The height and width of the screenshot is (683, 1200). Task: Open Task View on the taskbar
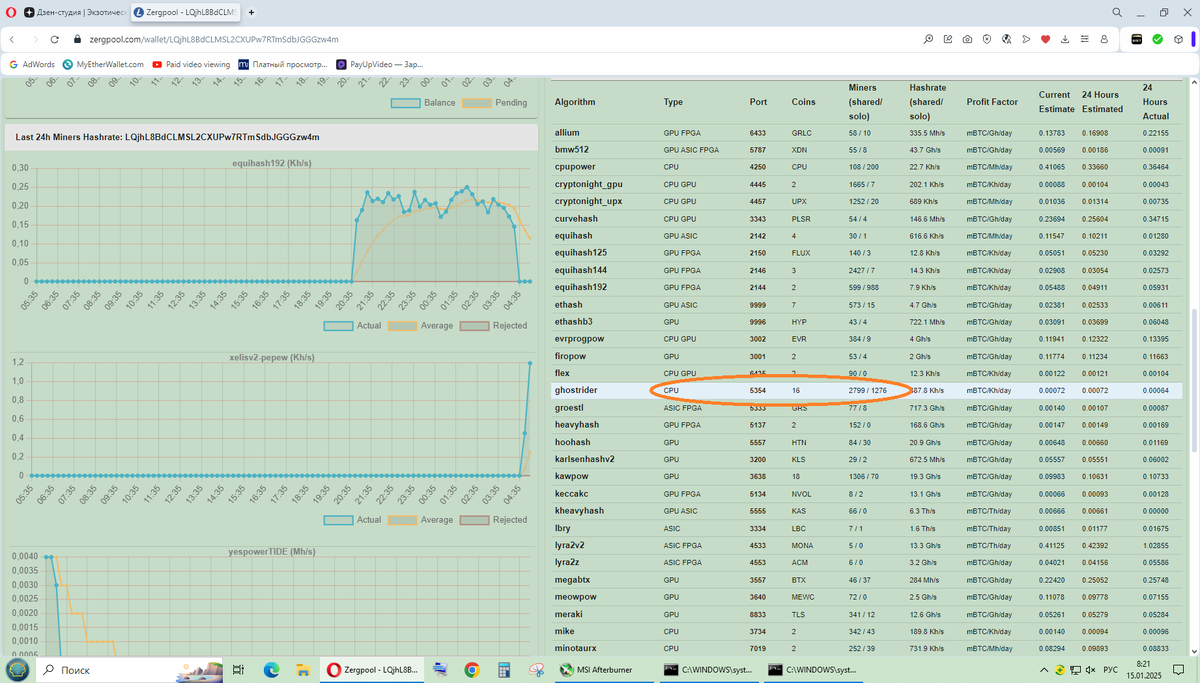tap(238, 669)
